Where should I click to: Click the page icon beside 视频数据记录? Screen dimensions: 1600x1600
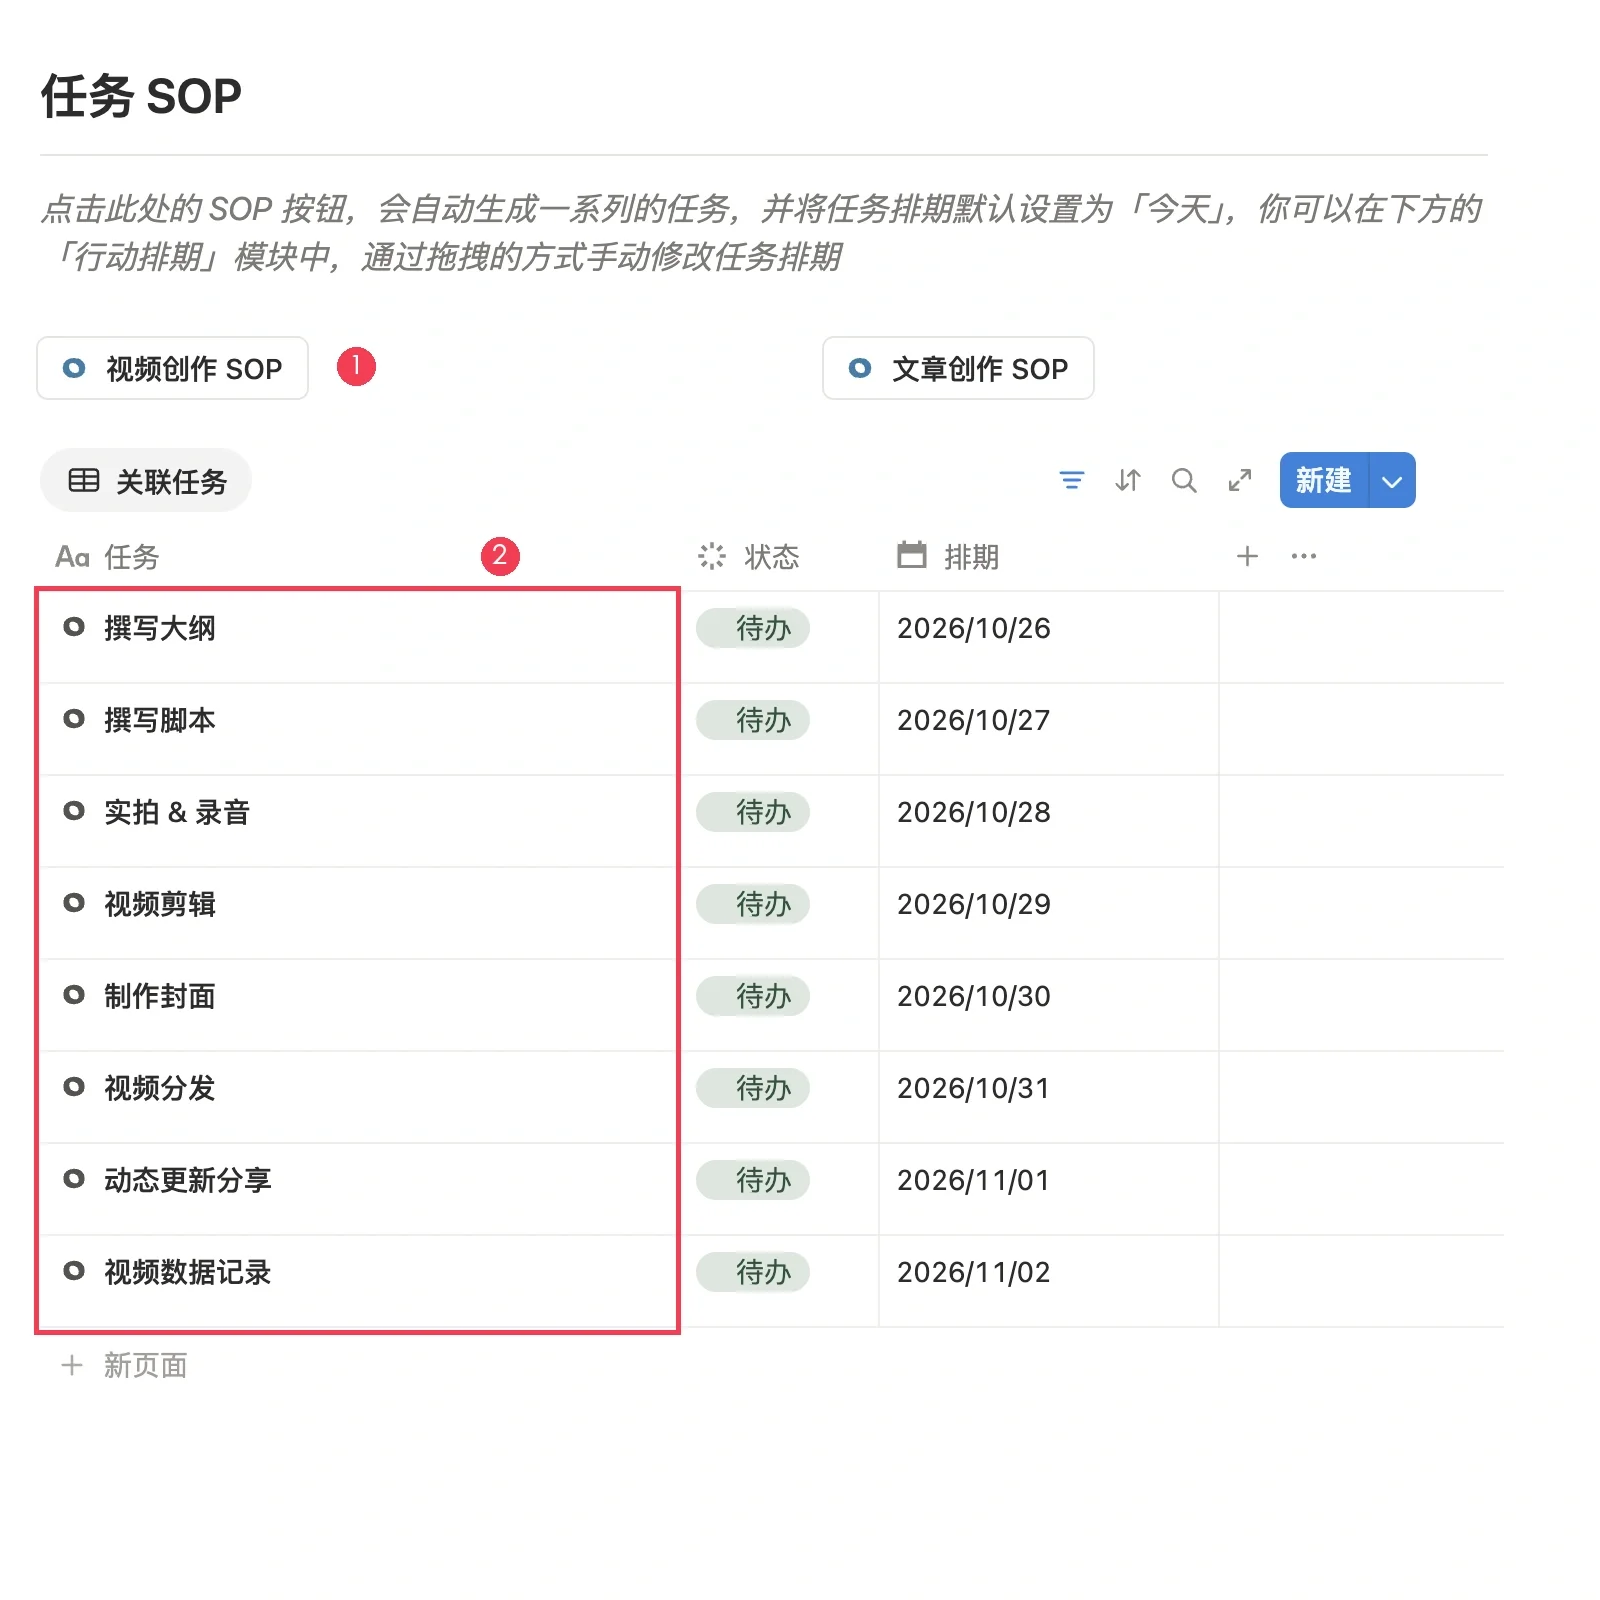[74, 1271]
